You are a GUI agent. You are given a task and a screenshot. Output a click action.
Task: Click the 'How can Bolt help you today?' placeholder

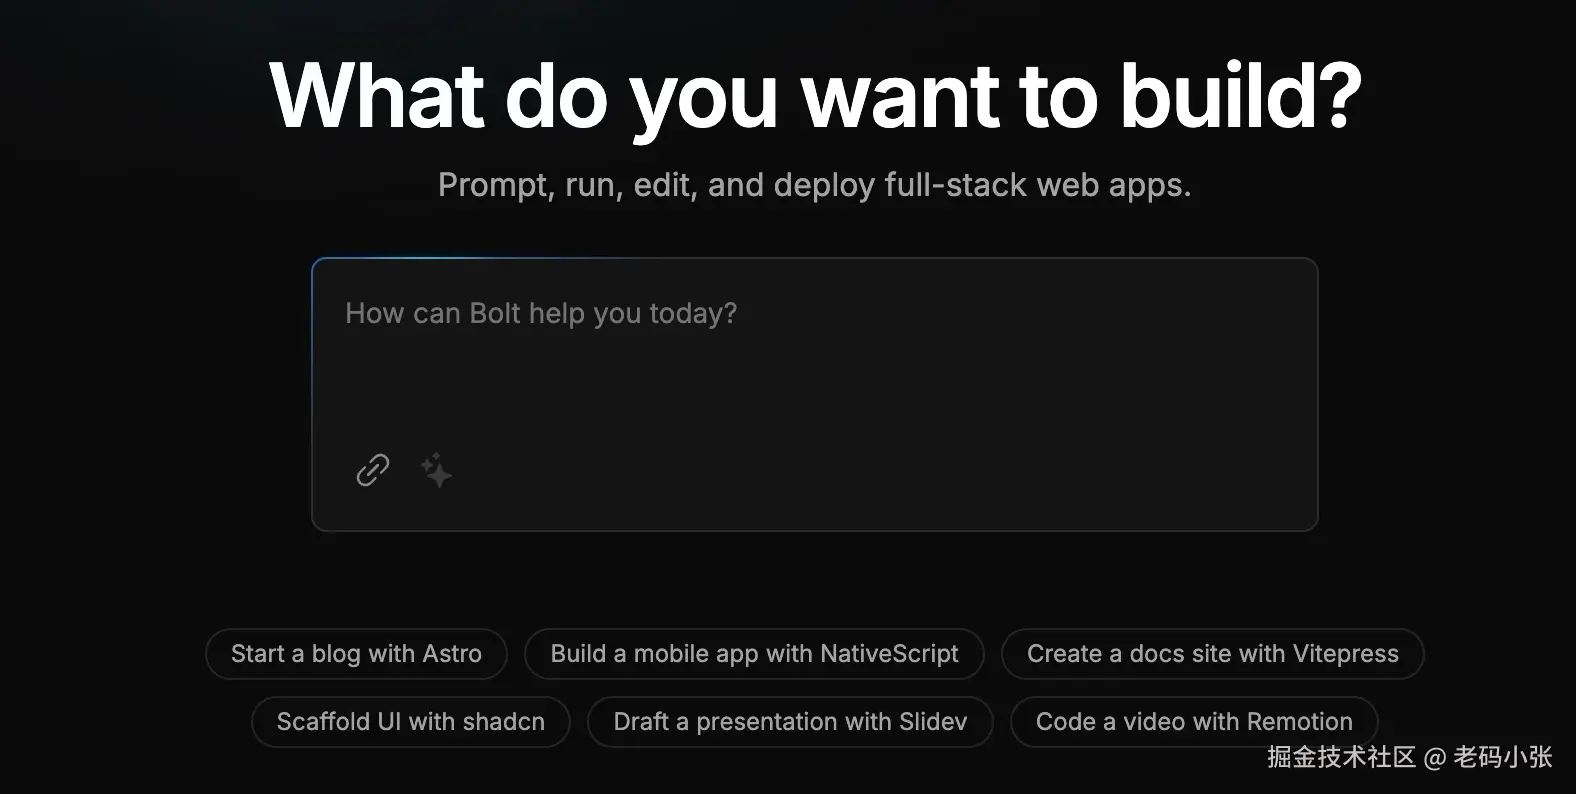click(541, 314)
